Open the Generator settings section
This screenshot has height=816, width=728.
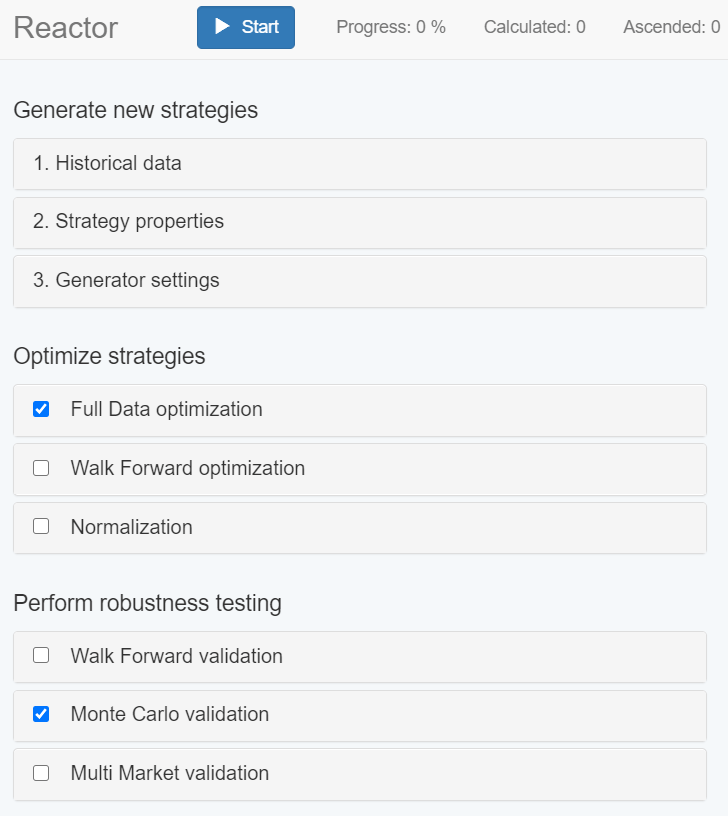click(x=126, y=281)
